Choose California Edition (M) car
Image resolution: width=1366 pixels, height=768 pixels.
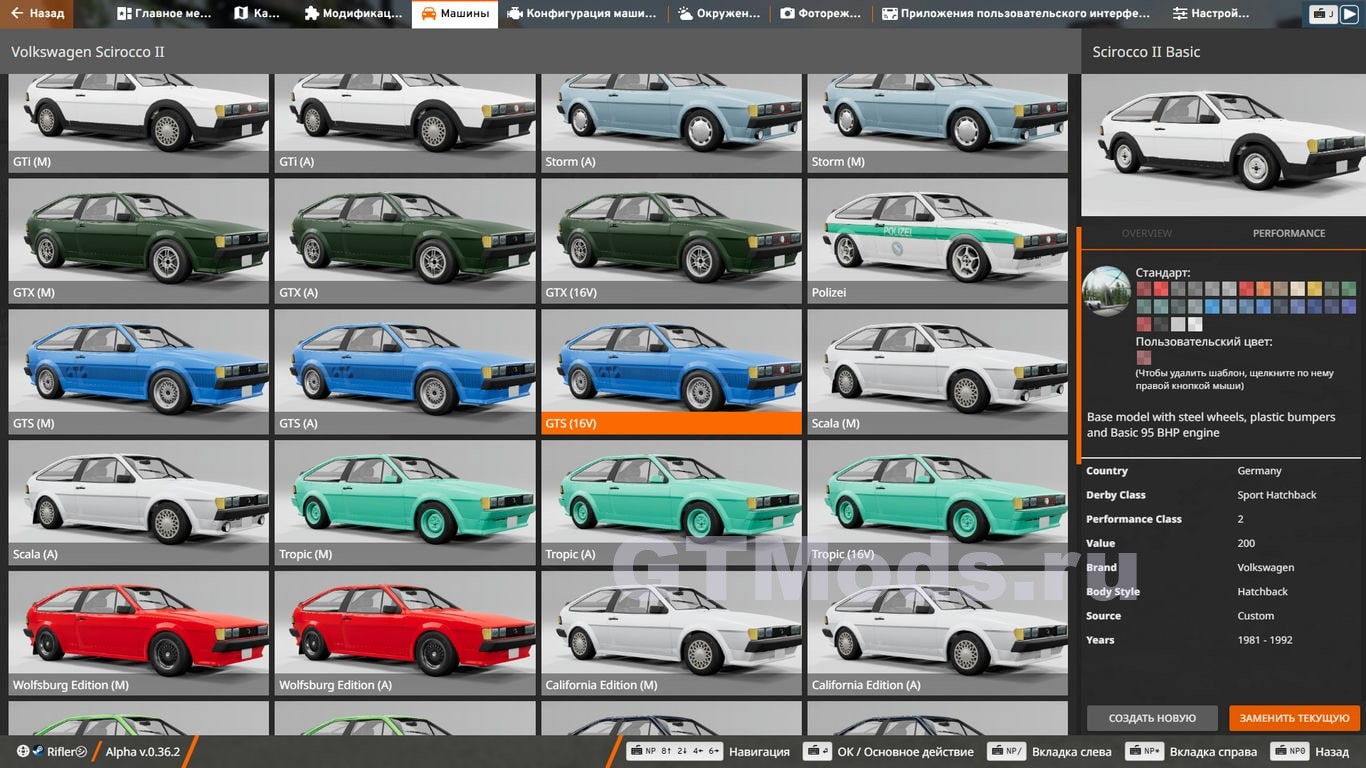tap(671, 634)
